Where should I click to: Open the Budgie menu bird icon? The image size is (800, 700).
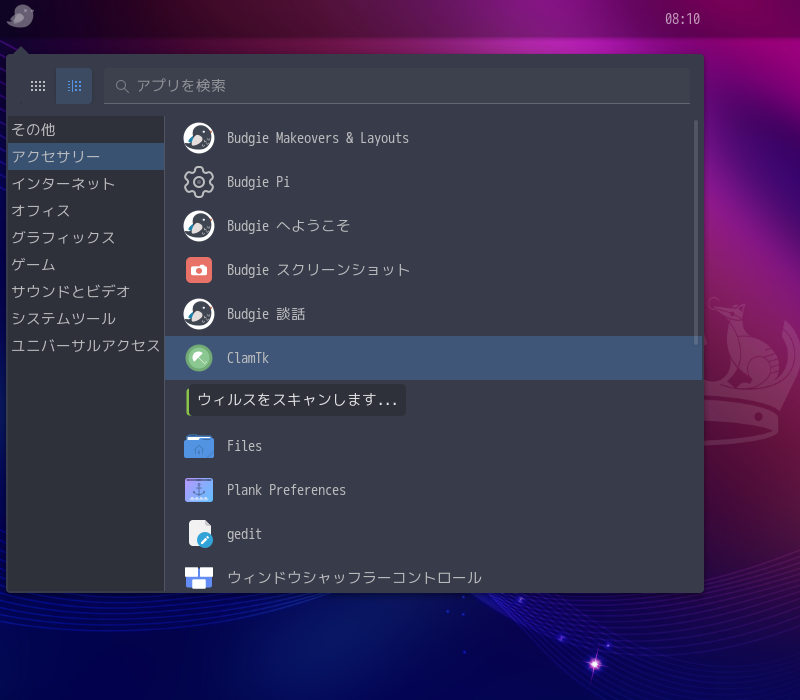[20, 16]
